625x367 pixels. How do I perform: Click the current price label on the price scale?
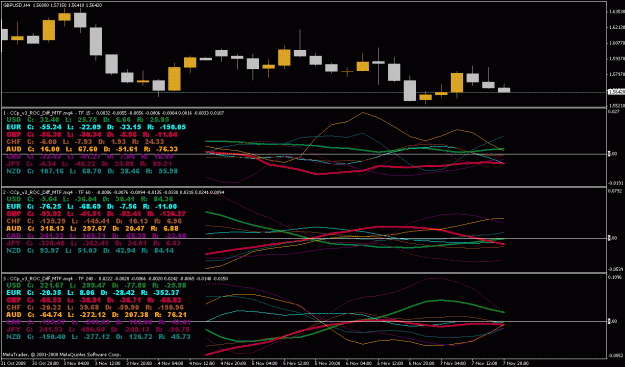616,92
